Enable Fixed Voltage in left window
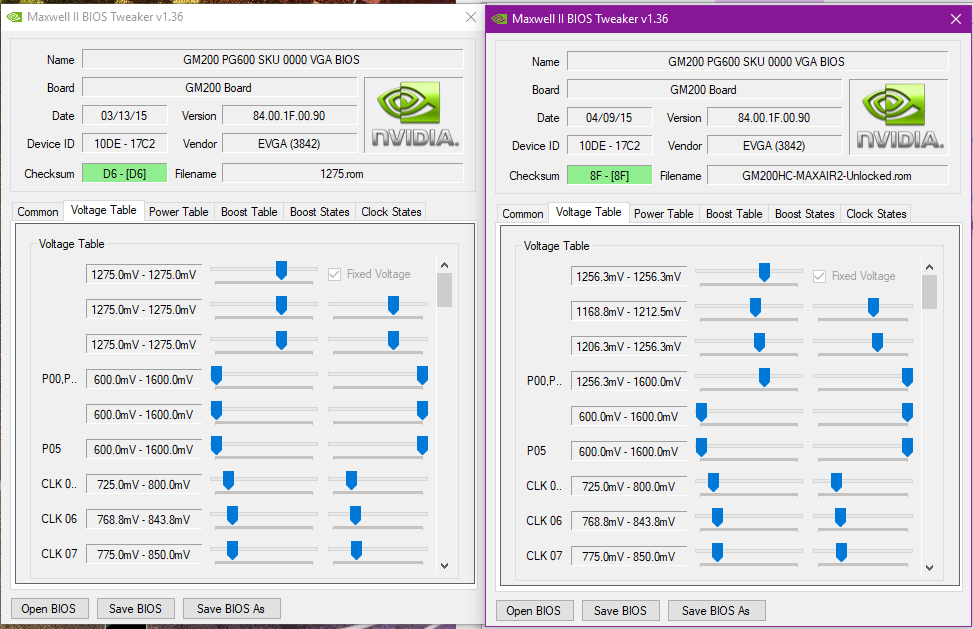 pyautogui.click(x=334, y=276)
